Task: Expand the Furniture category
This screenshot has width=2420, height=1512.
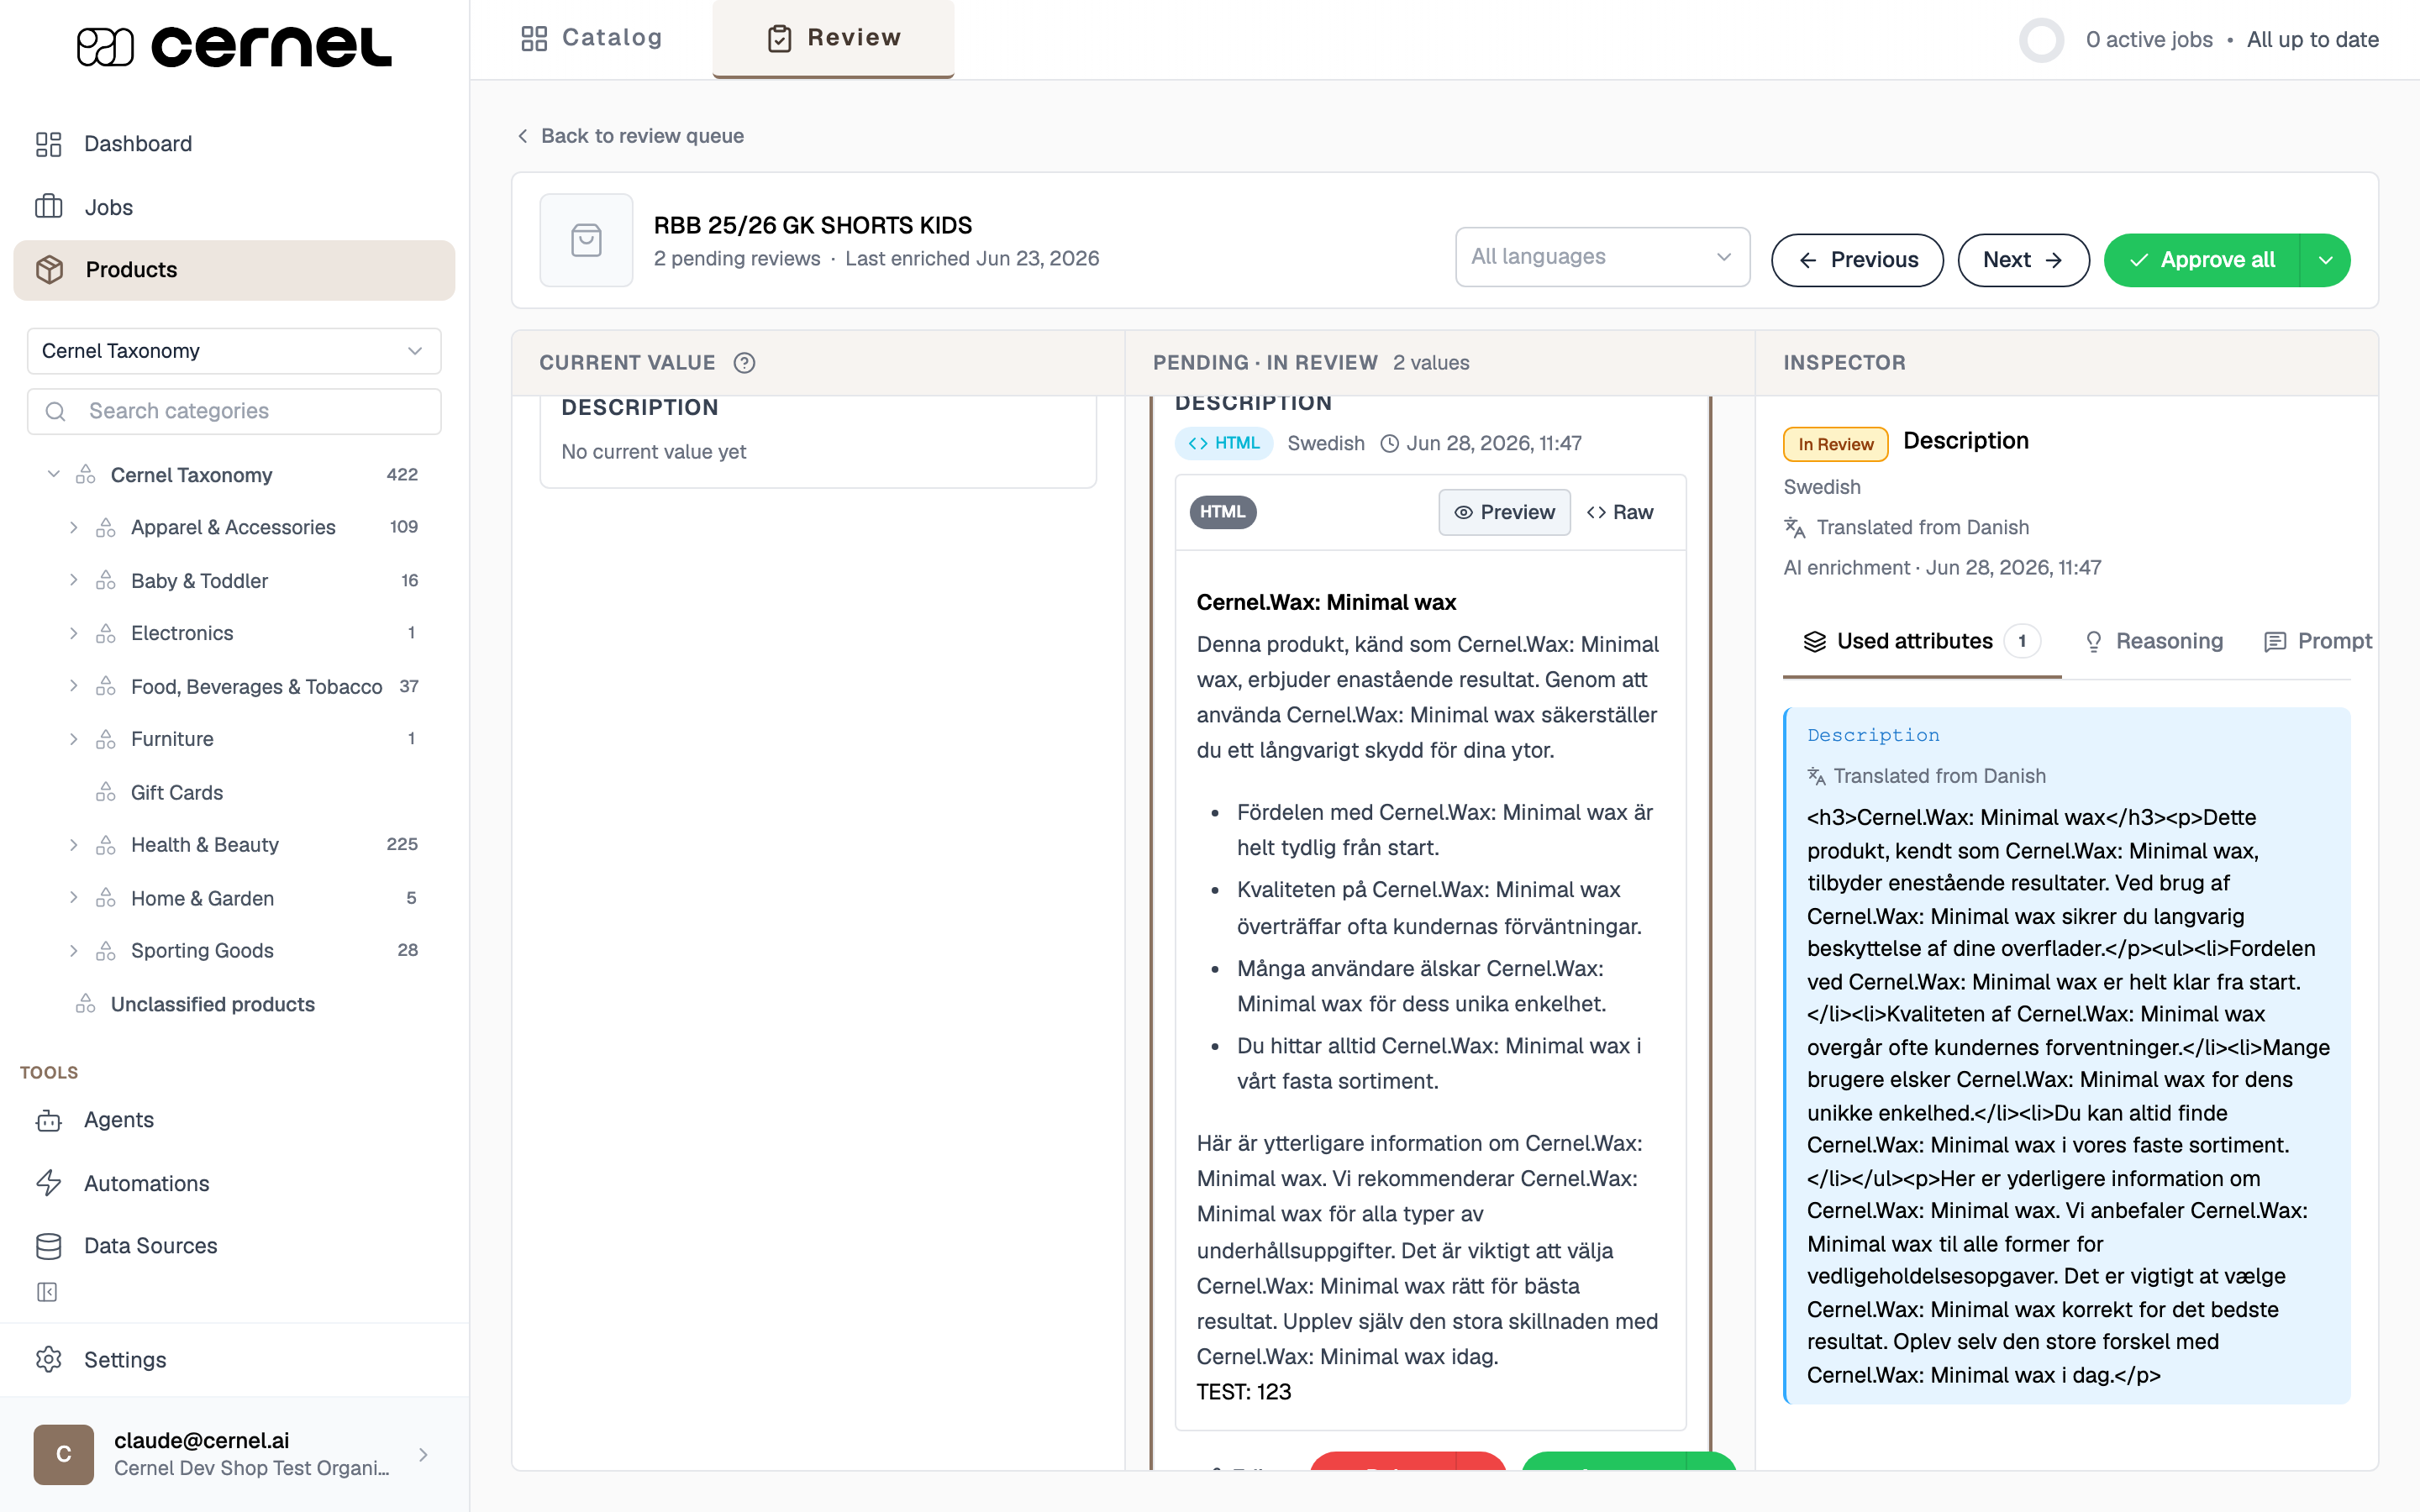Action: 73,739
